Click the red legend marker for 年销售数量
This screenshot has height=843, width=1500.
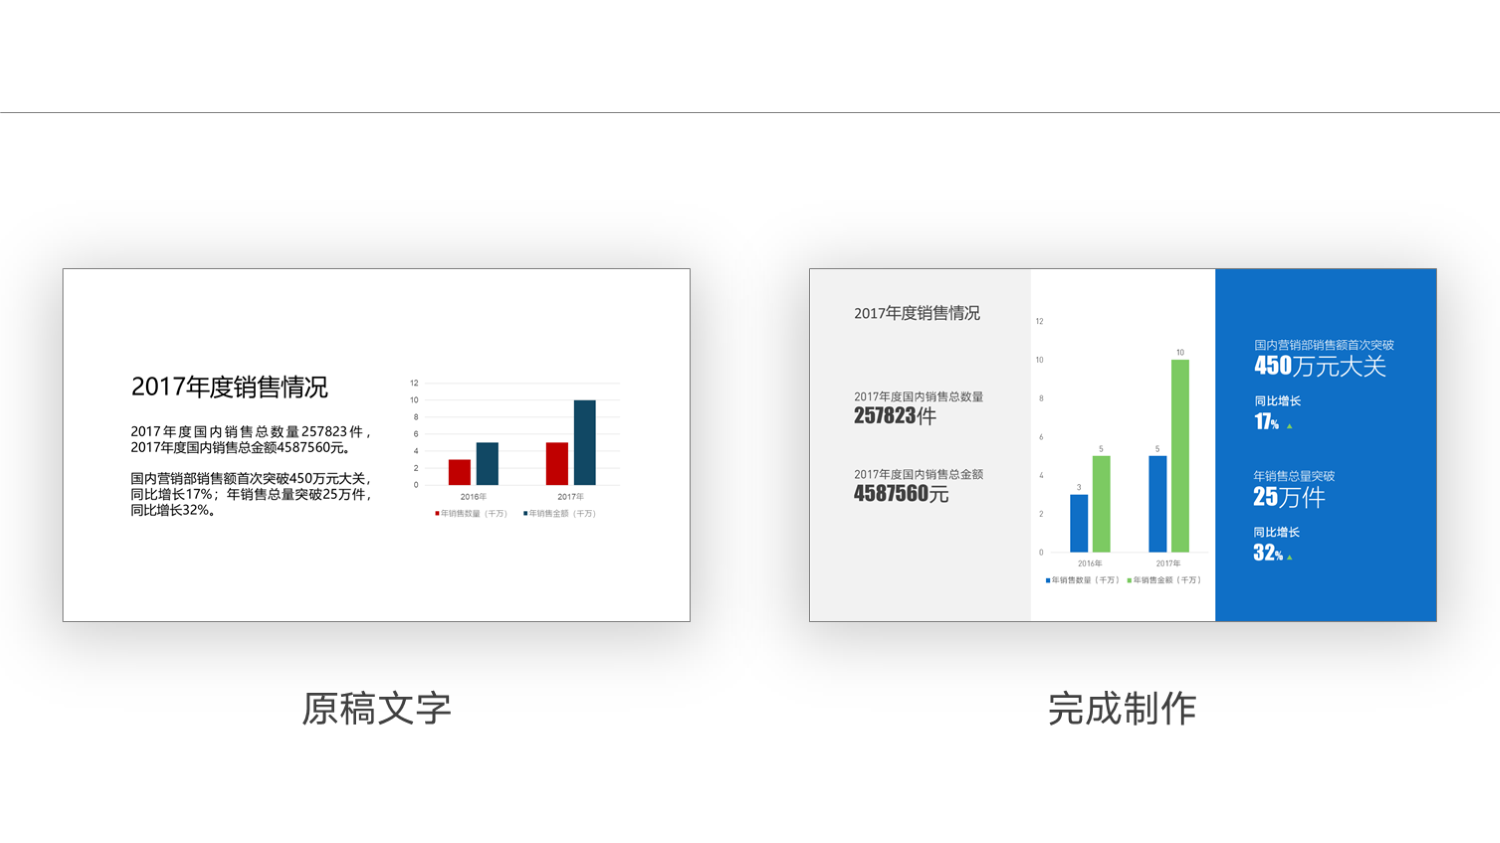click(437, 513)
